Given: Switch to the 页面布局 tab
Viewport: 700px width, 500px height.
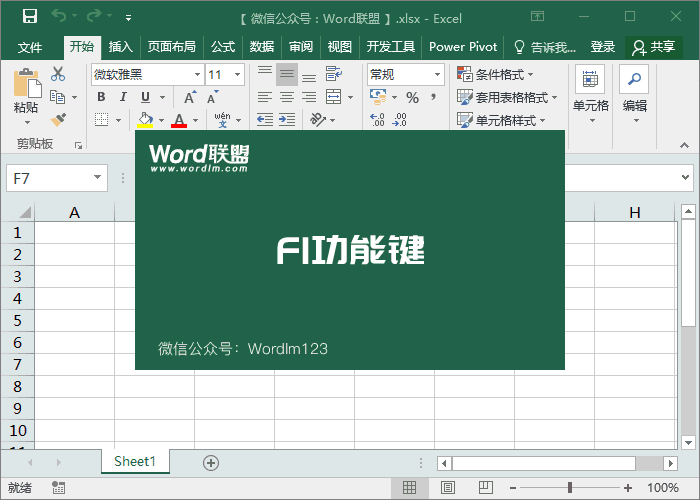Looking at the screenshot, I should tap(172, 47).
